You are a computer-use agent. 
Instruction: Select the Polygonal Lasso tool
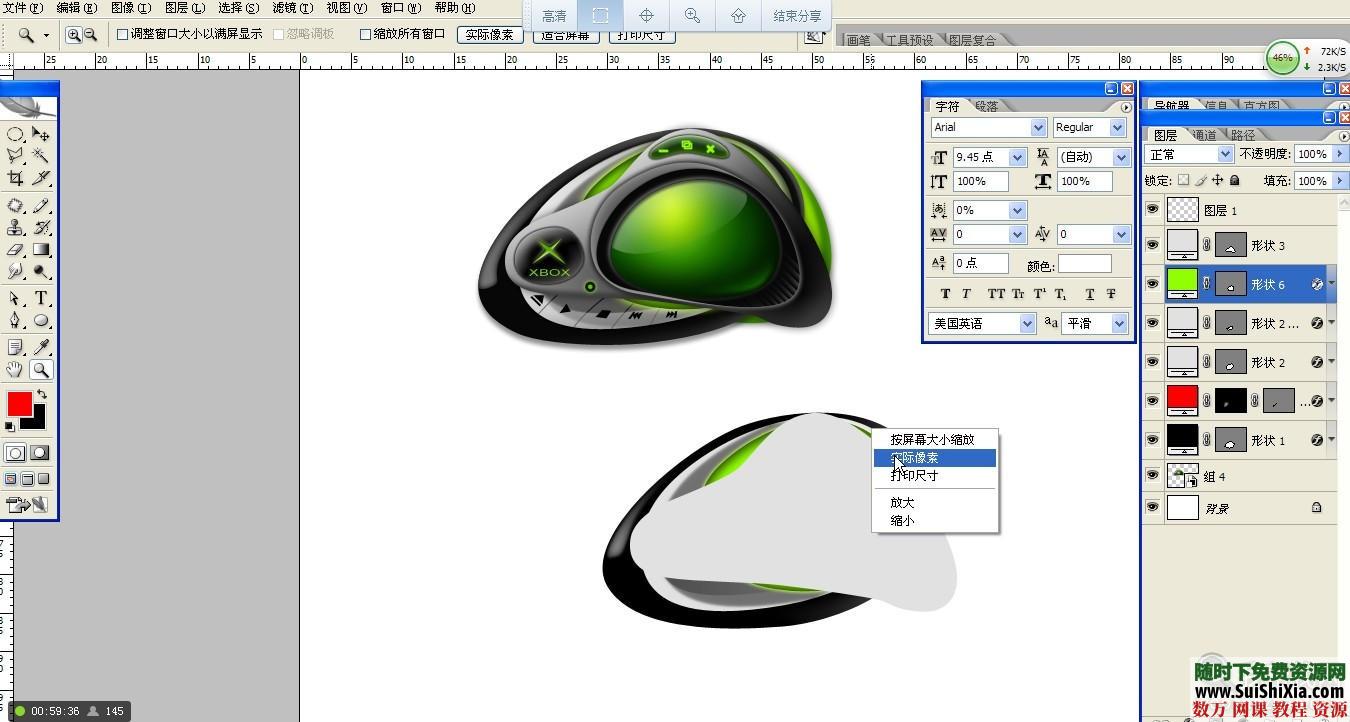pyautogui.click(x=15, y=156)
